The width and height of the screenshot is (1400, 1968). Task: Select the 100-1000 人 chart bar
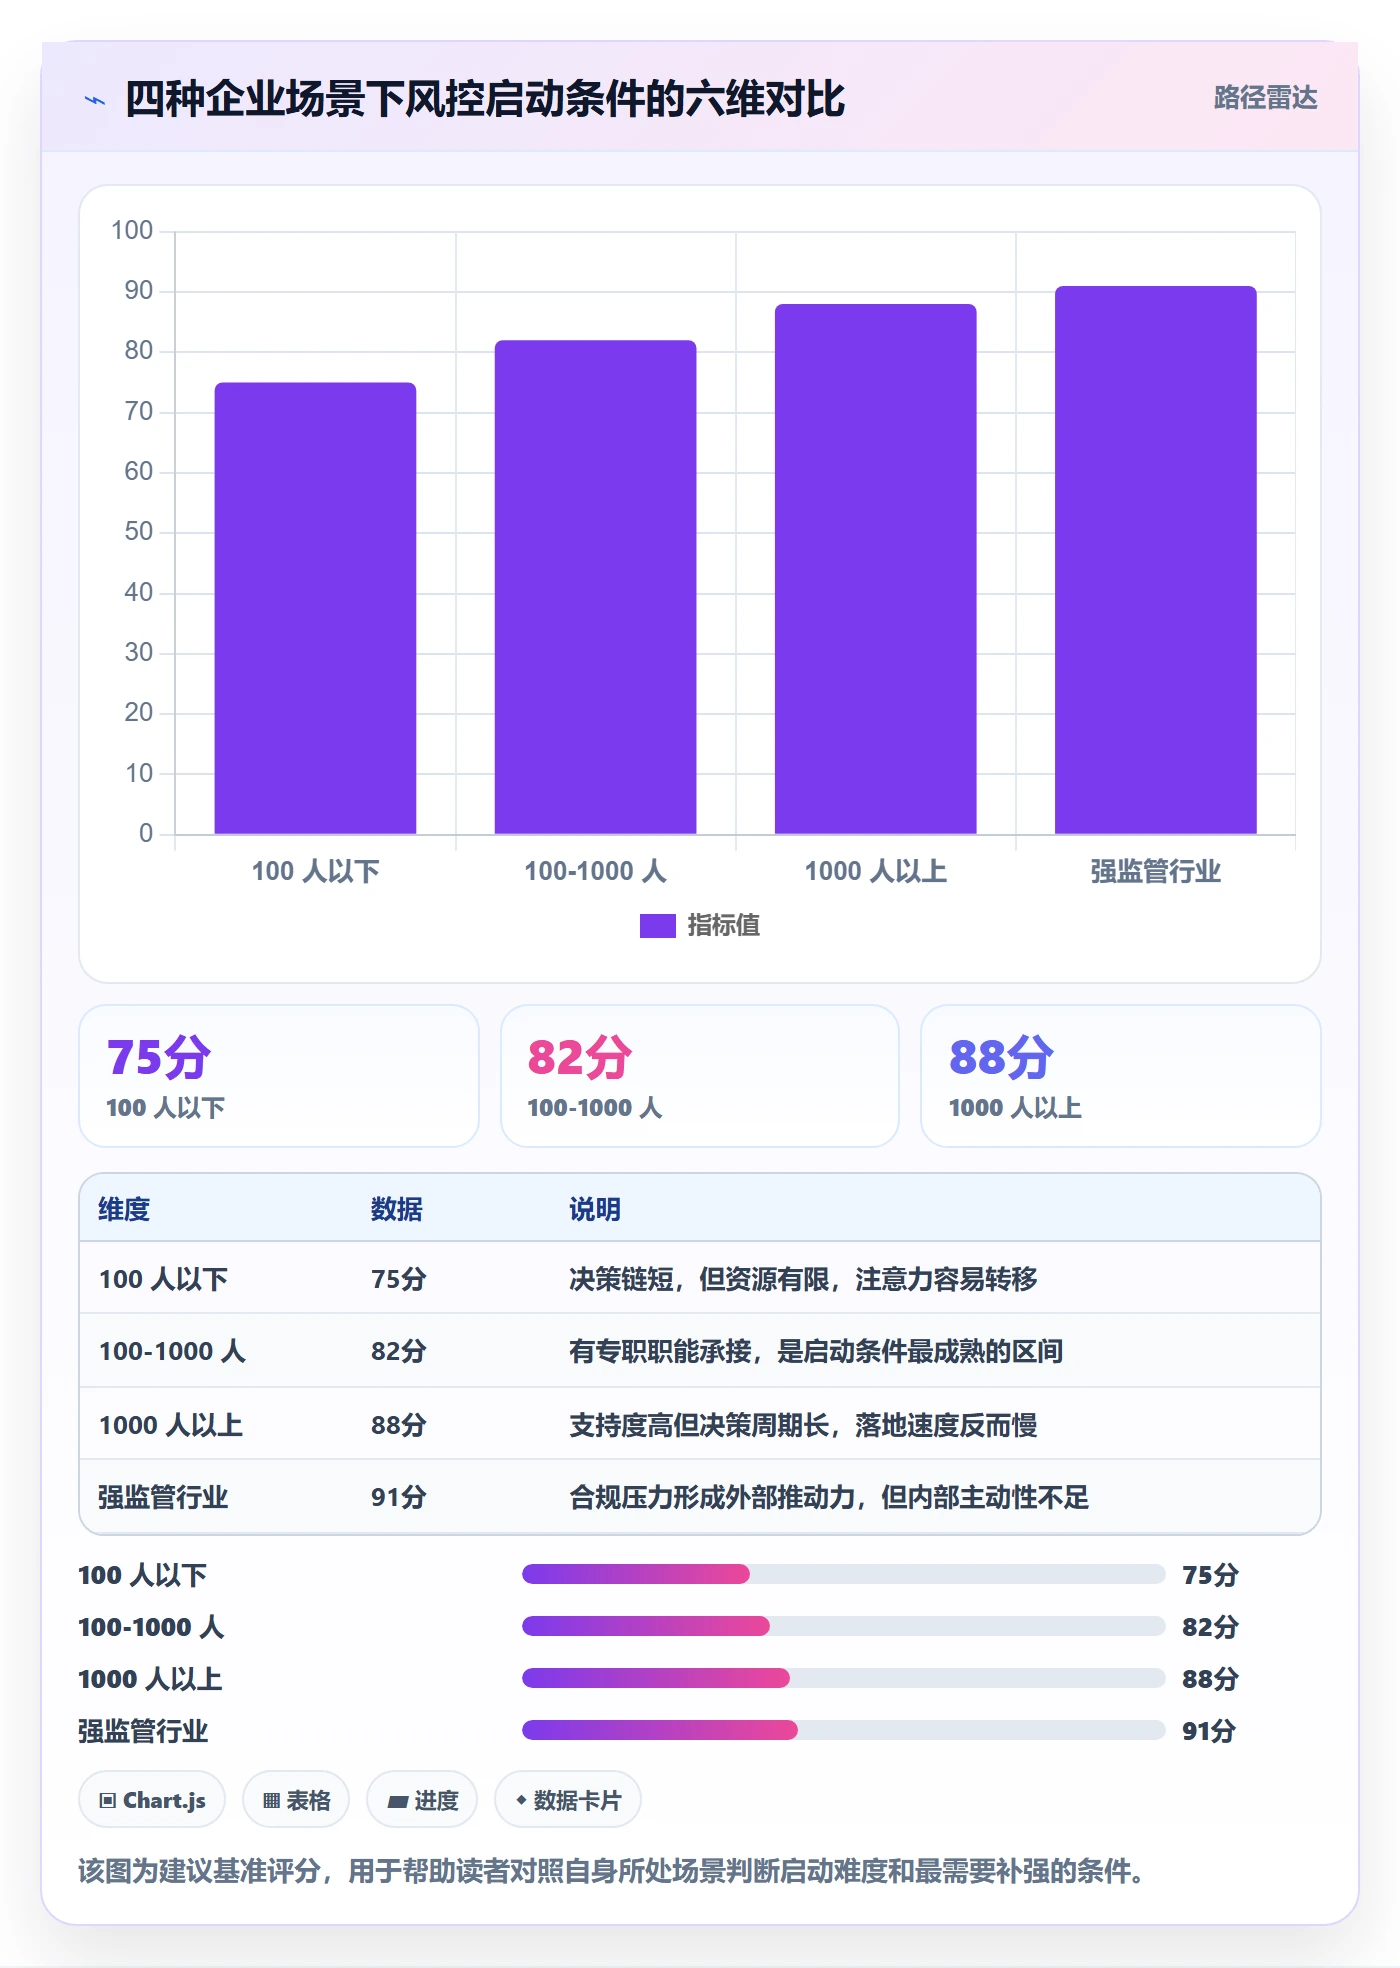(x=595, y=587)
